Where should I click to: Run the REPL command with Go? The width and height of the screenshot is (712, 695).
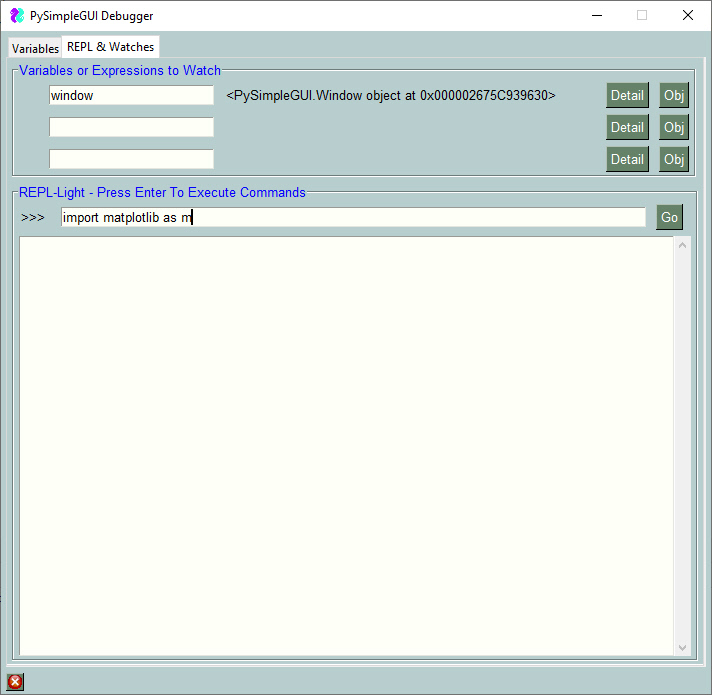coord(669,217)
